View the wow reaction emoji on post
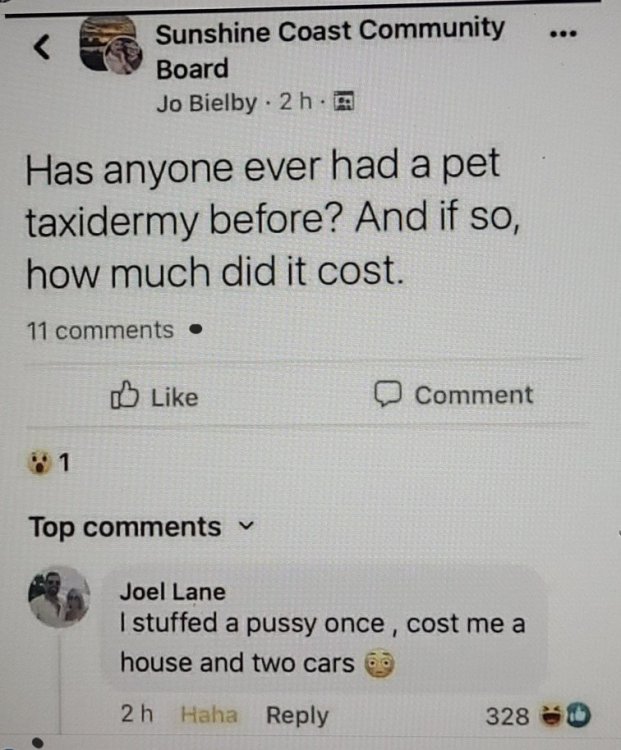 point(39,463)
